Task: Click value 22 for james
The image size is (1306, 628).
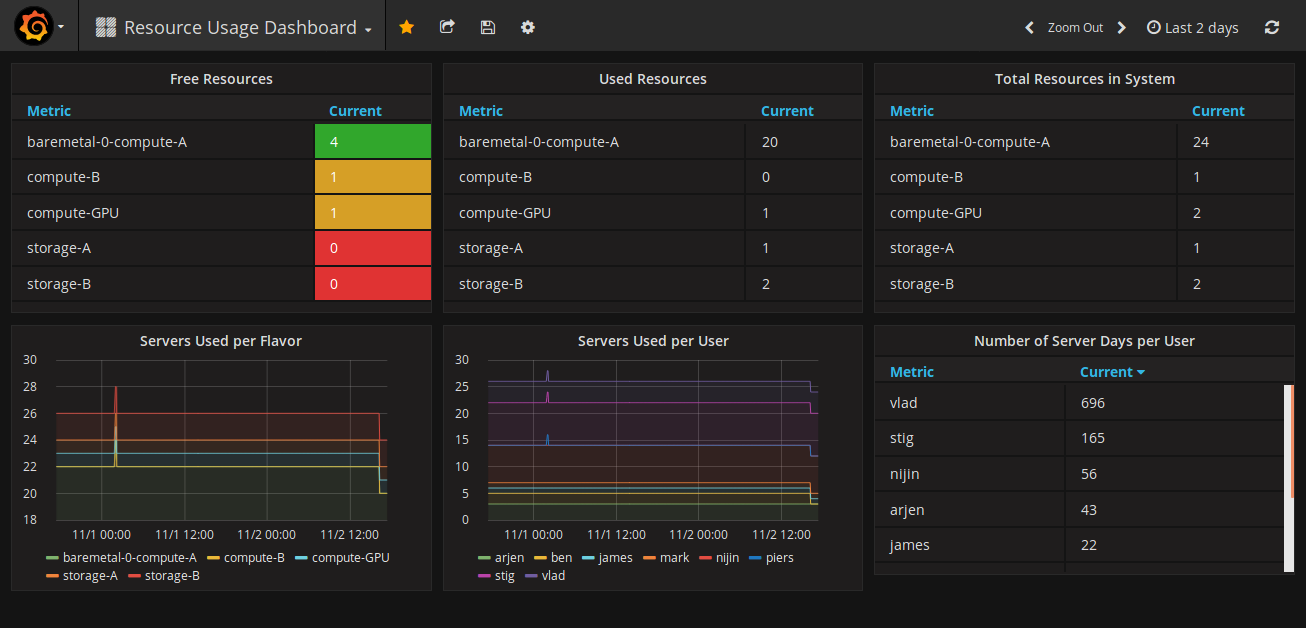Action: coord(1089,545)
